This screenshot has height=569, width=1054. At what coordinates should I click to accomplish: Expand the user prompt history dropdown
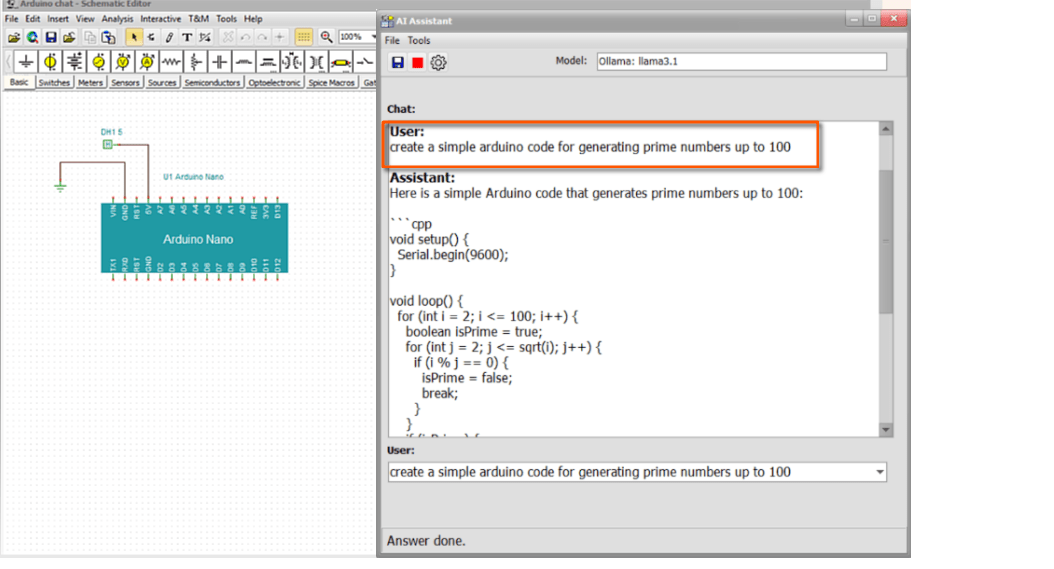[x=879, y=472]
